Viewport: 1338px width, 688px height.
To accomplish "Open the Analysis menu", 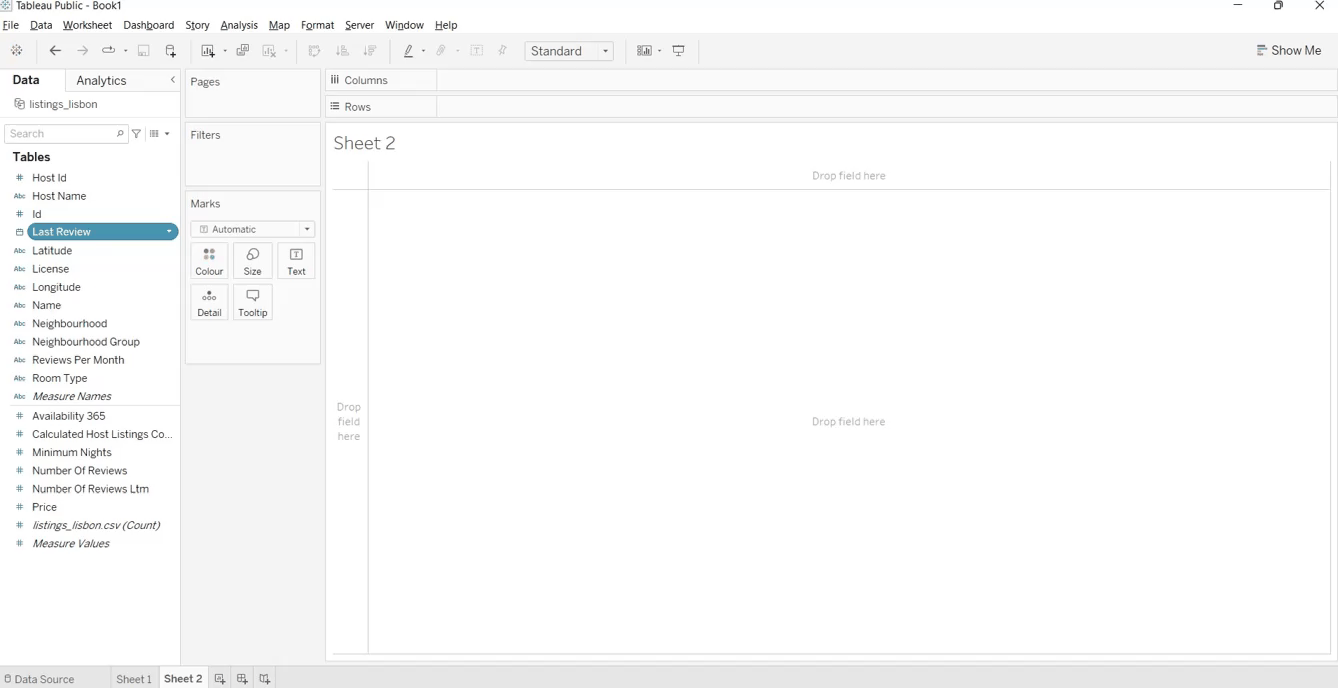I will 239,25.
